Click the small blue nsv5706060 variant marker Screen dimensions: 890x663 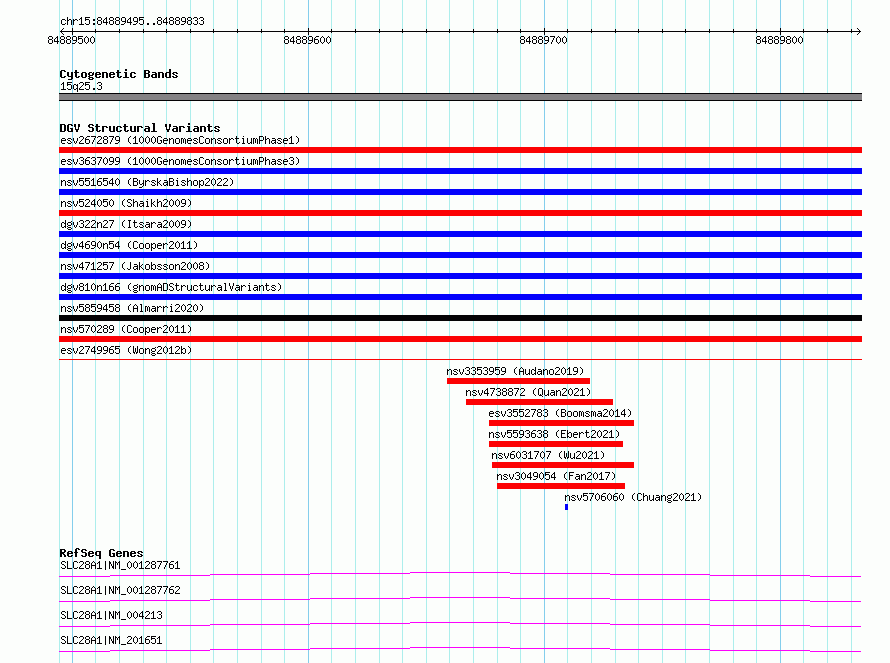(566, 507)
